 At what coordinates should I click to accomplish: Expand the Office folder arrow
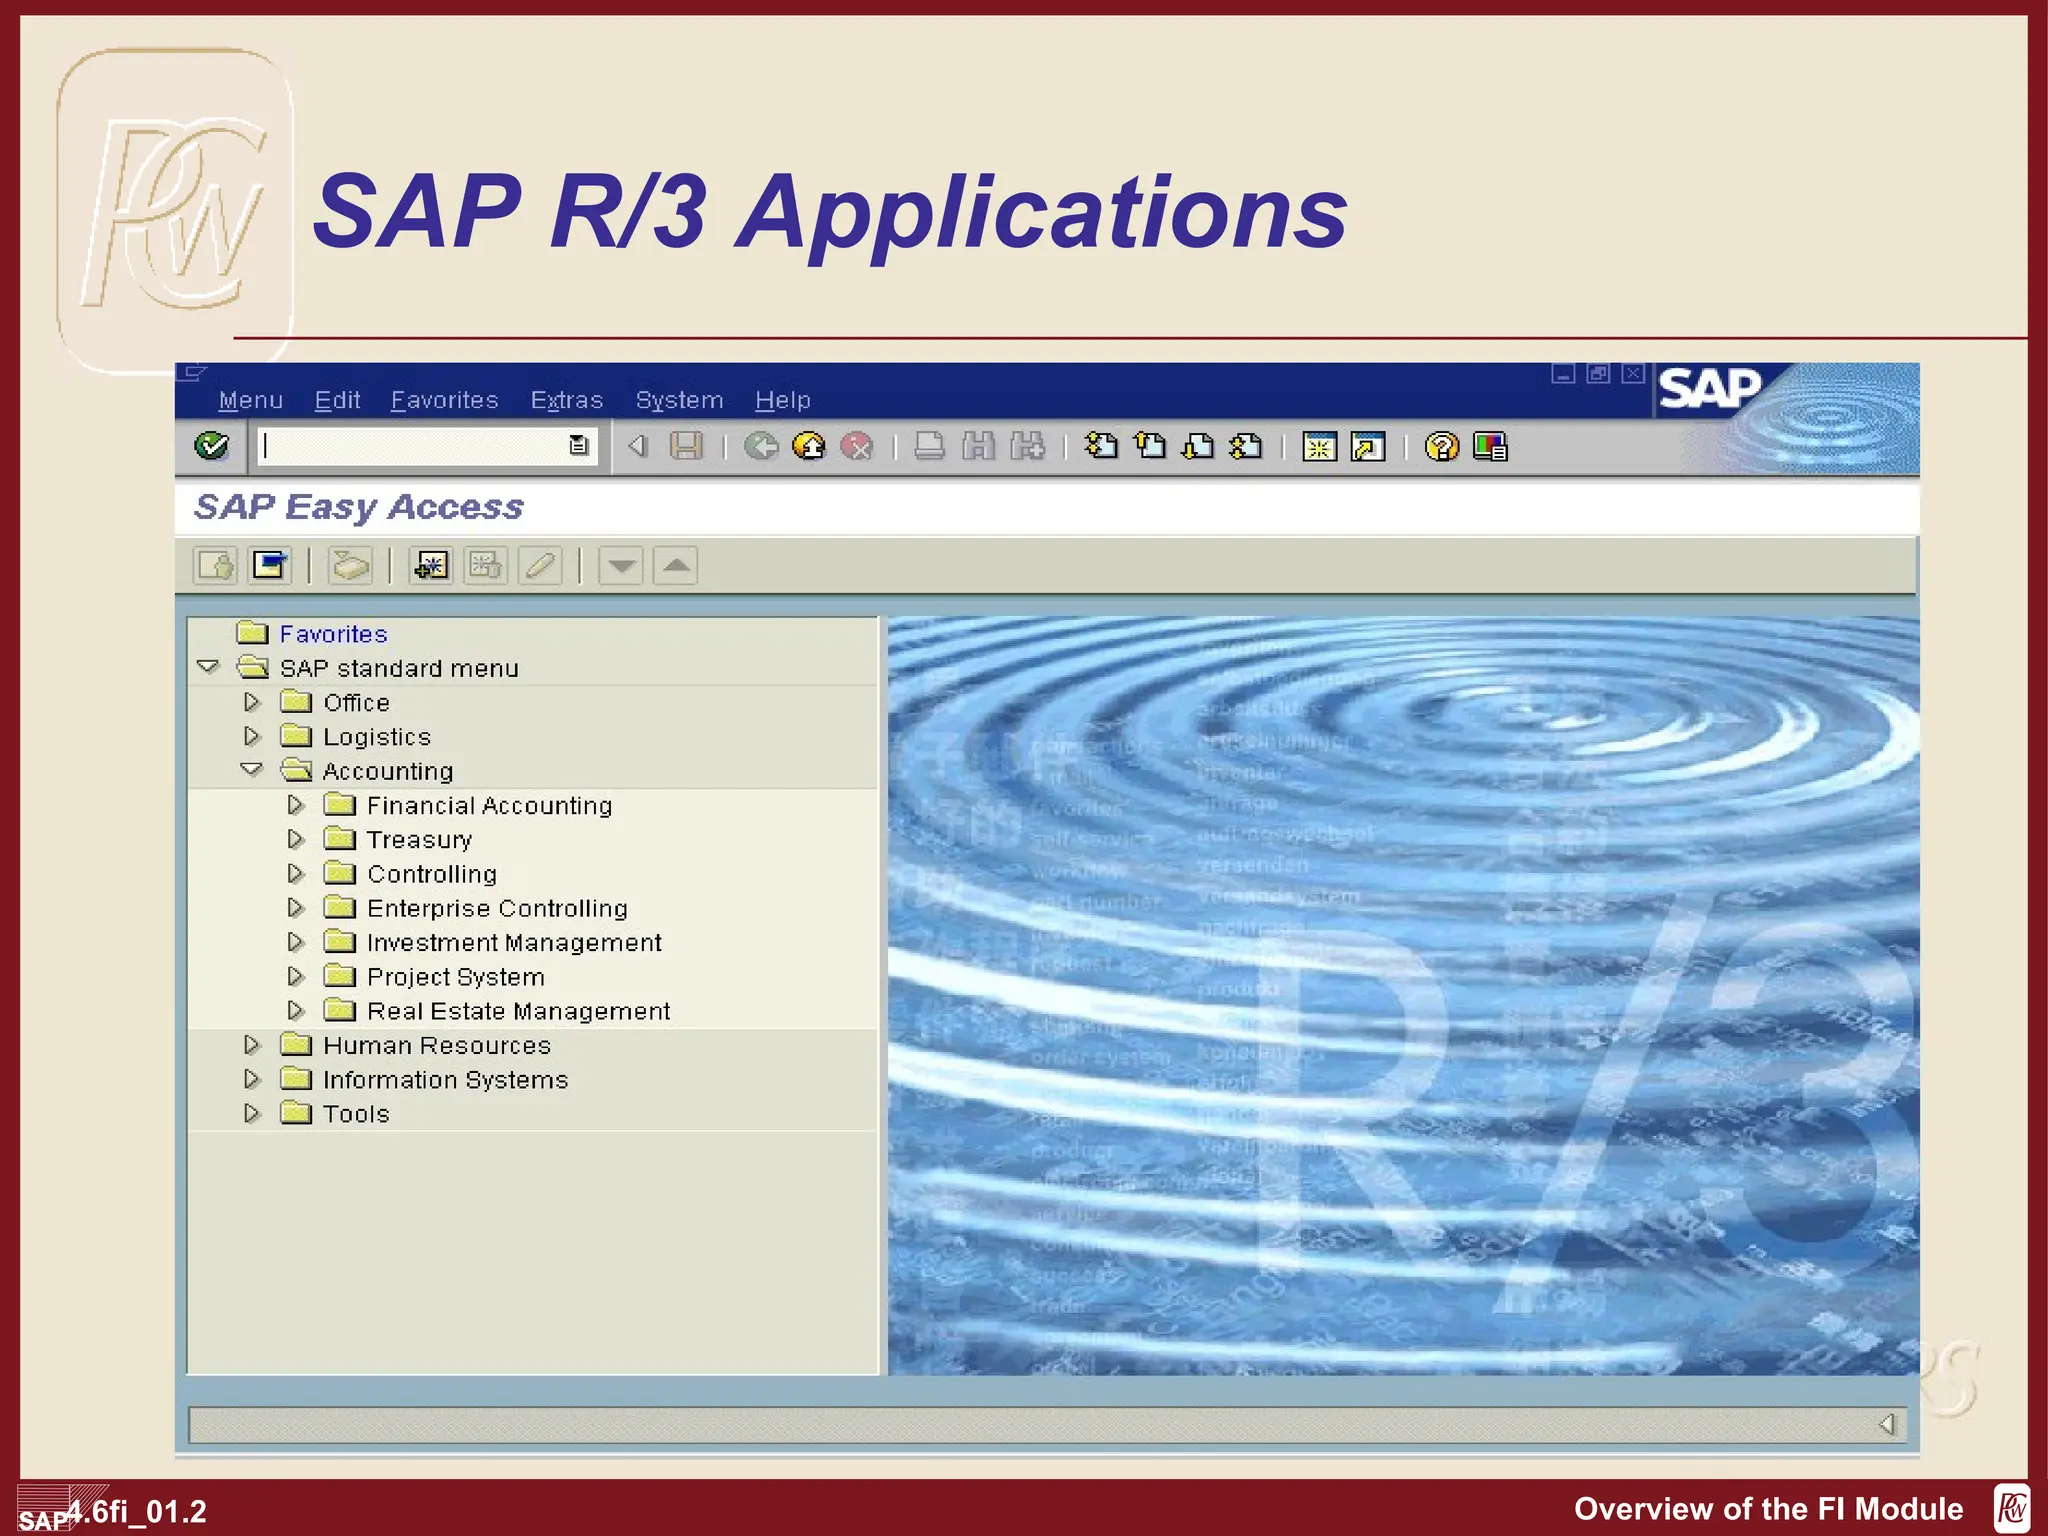point(252,702)
